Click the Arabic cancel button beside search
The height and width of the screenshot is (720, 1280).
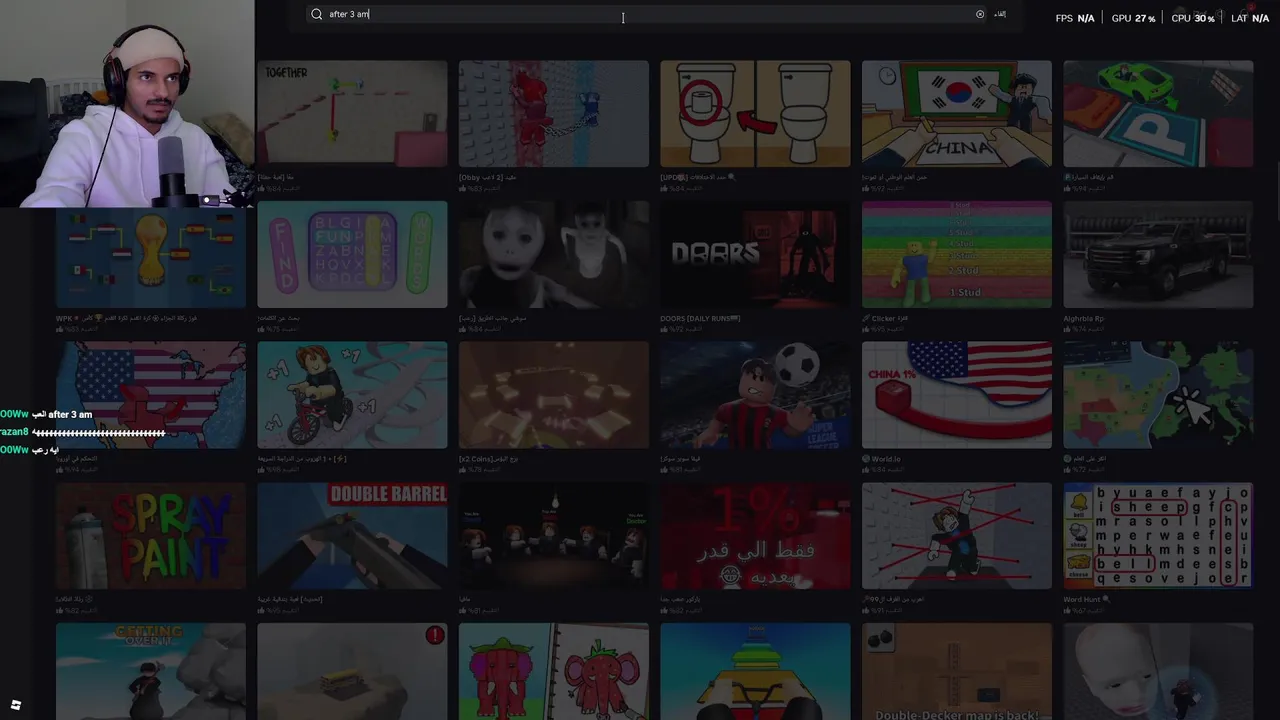tap(999, 14)
